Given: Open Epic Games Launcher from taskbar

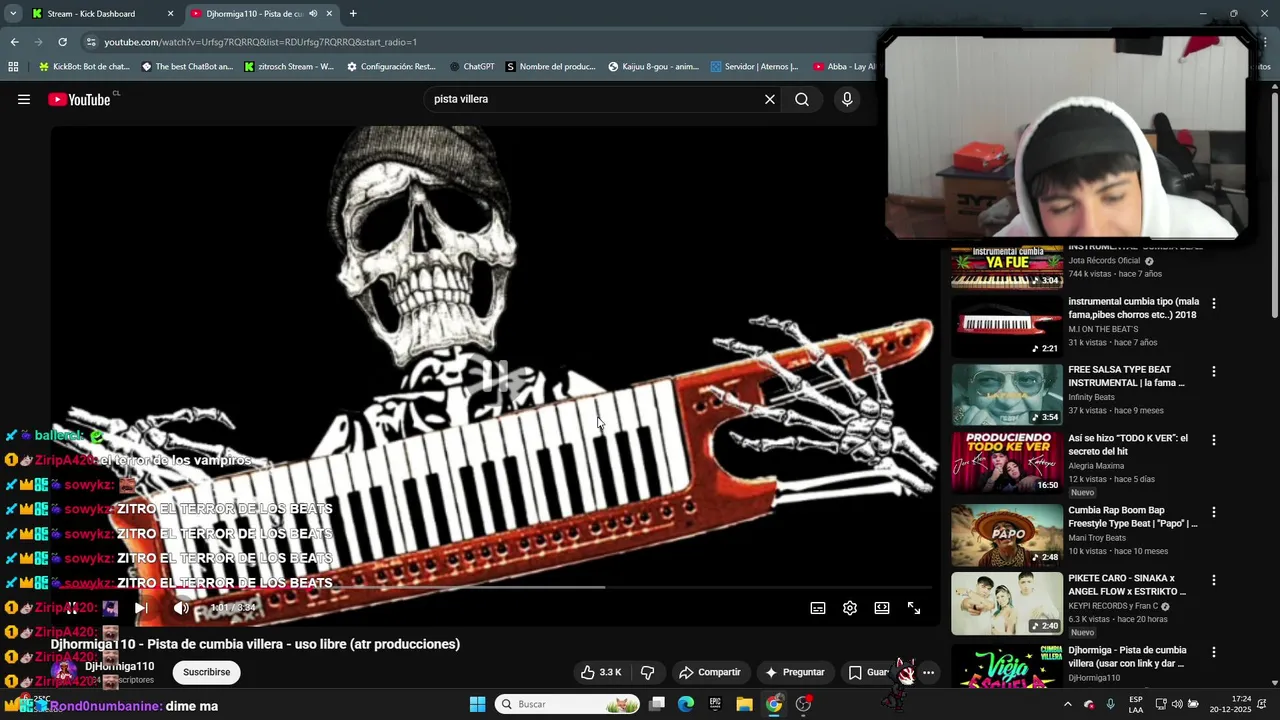Looking at the screenshot, I should tap(715, 704).
